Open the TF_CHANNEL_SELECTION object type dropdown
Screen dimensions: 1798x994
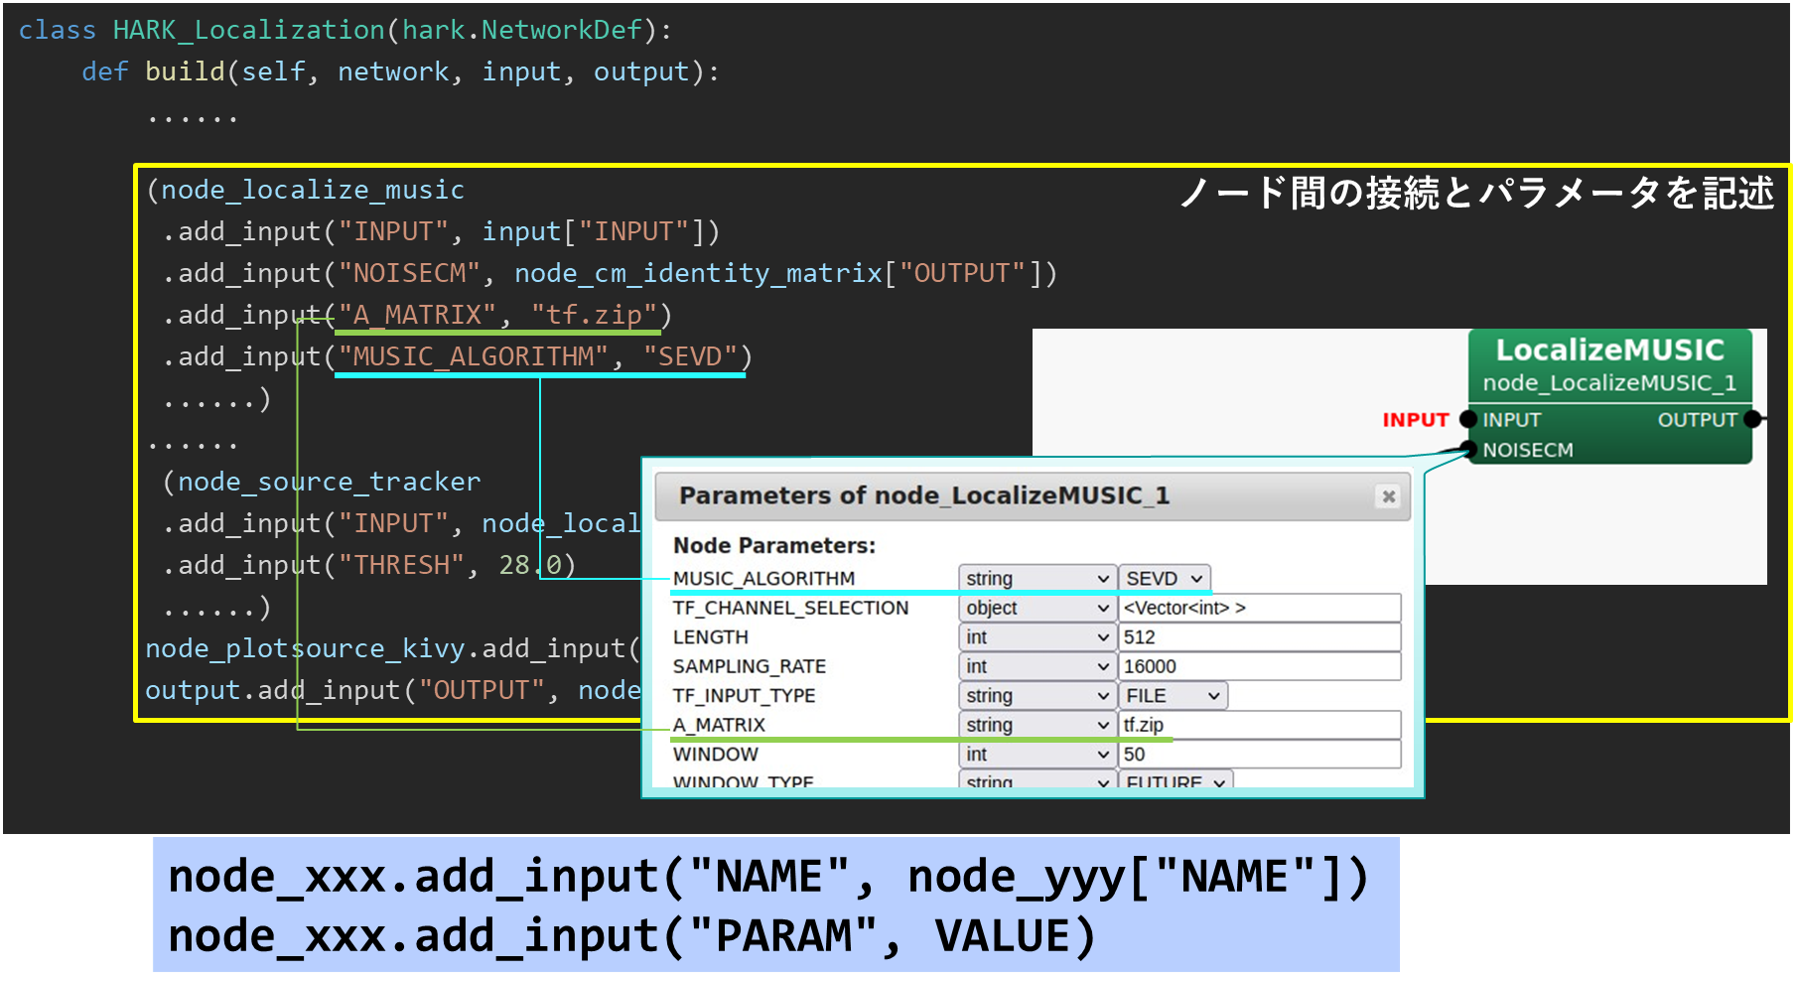1037,608
